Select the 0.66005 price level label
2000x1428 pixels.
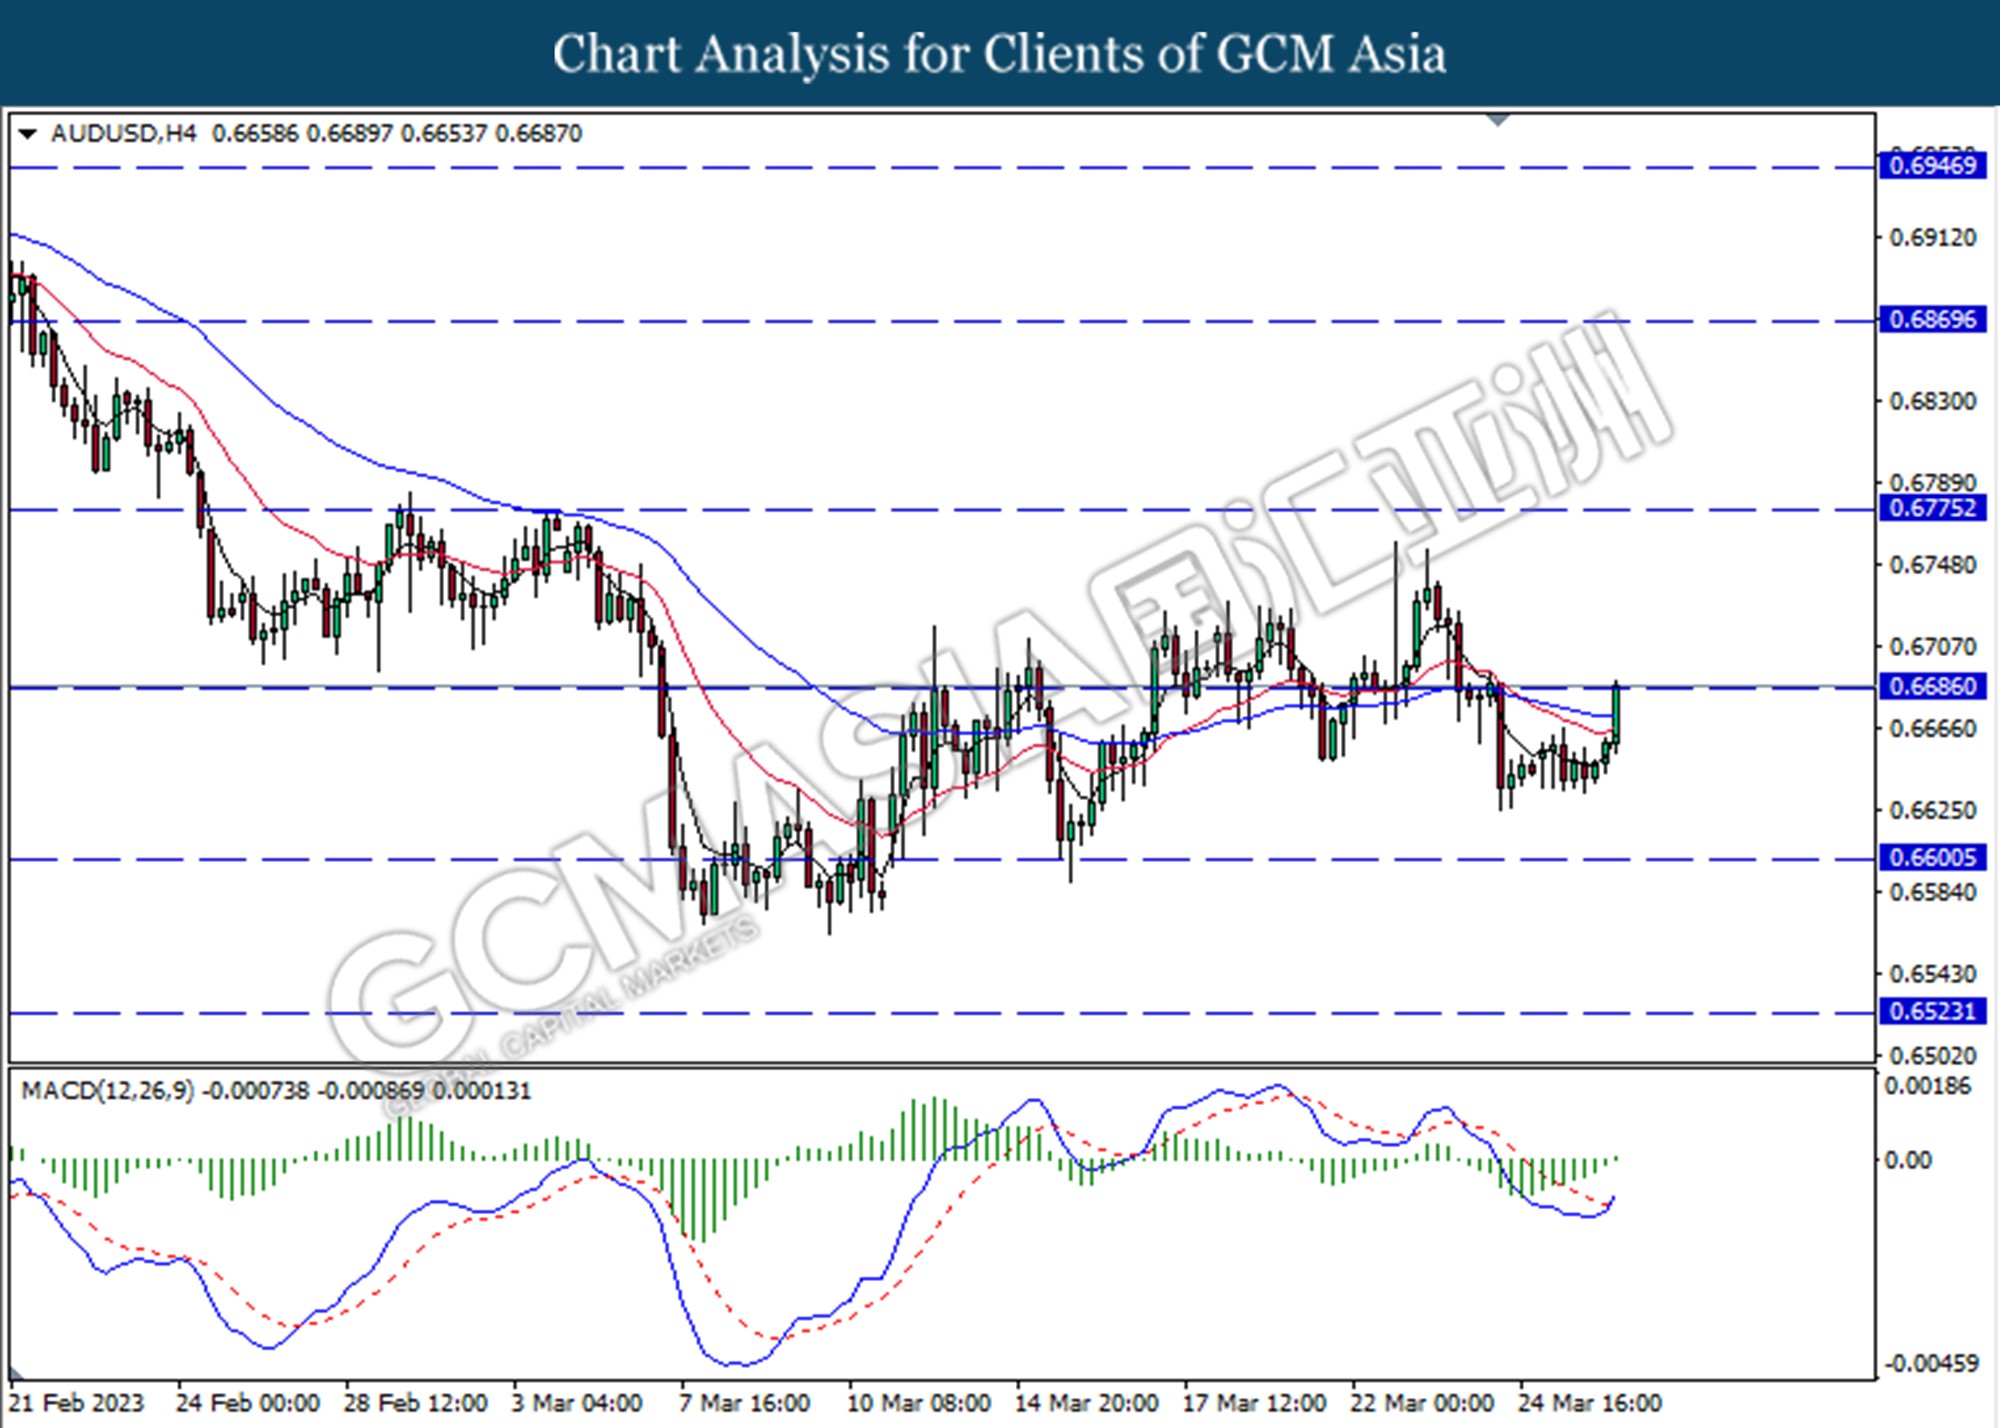click(1932, 857)
